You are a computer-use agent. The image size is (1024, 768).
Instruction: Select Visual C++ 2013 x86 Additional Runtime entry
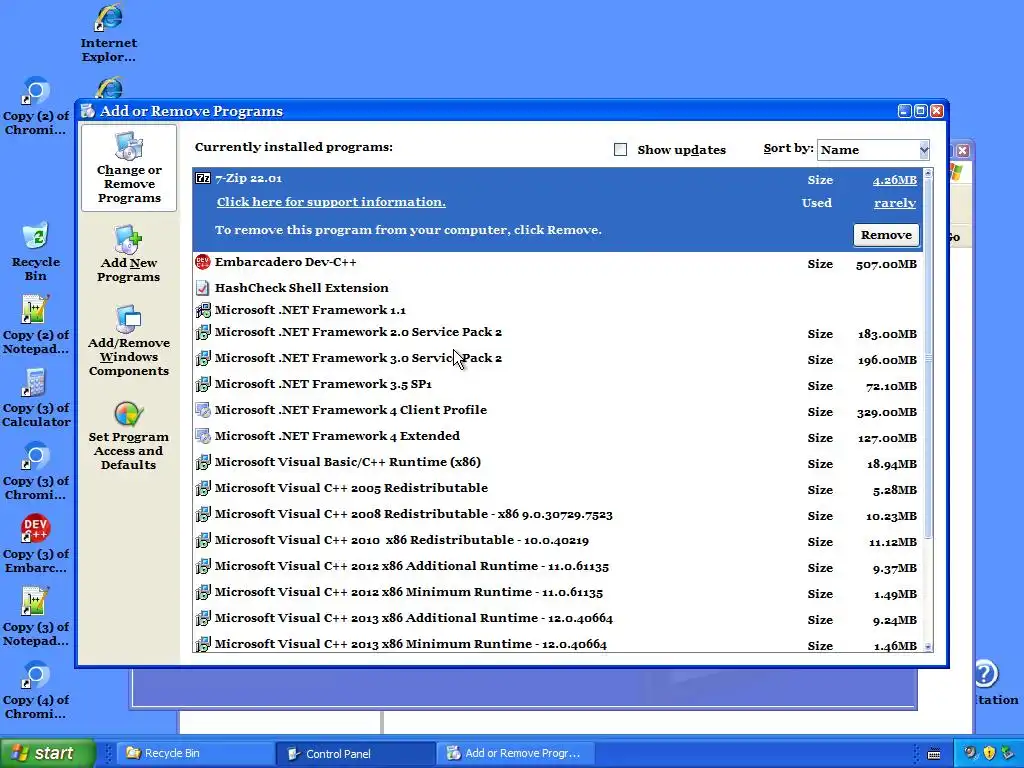557,618
